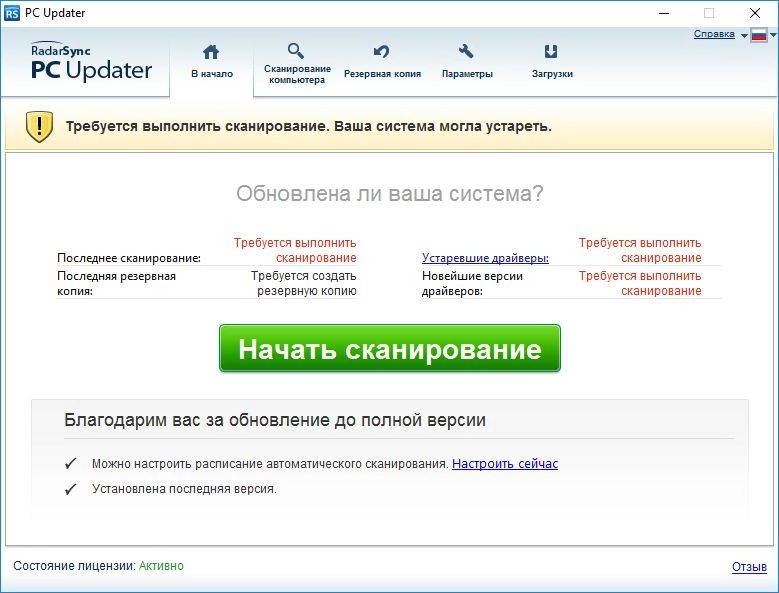Click the Настроить сейчас link
Viewport: 779px width, 593px height.
(x=505, y=463)
